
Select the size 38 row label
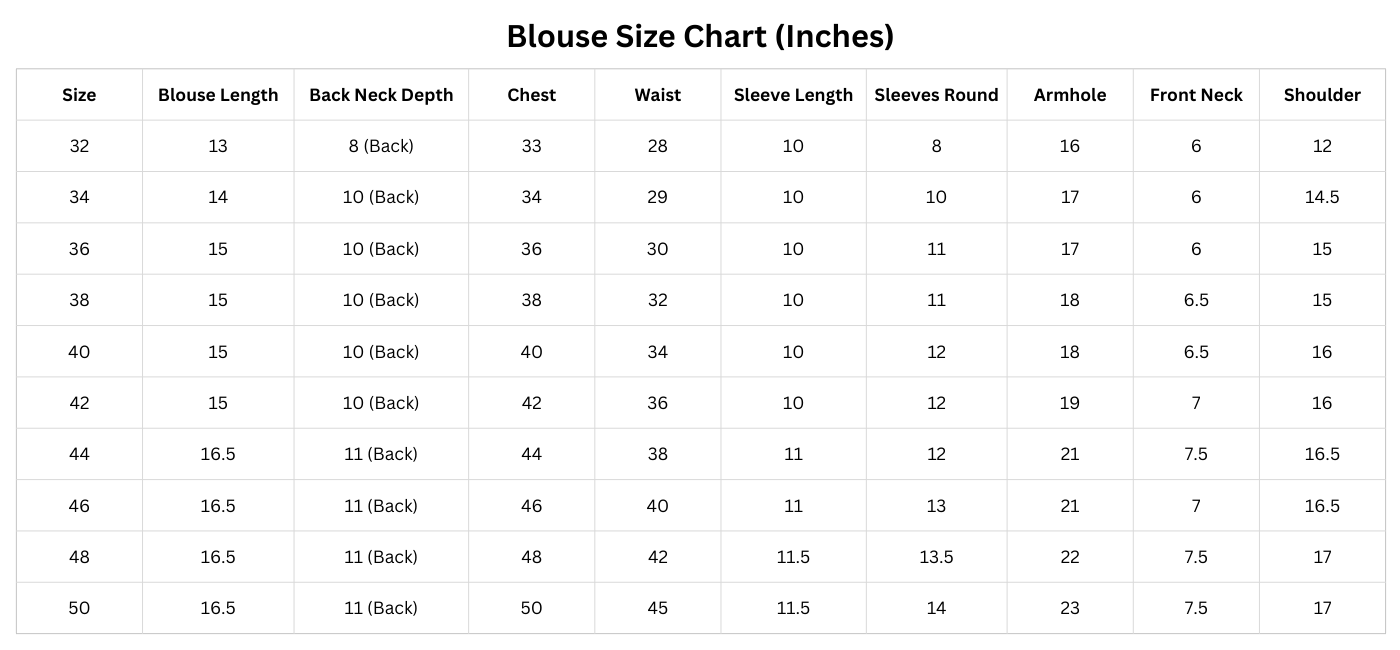tap(79, 300)
